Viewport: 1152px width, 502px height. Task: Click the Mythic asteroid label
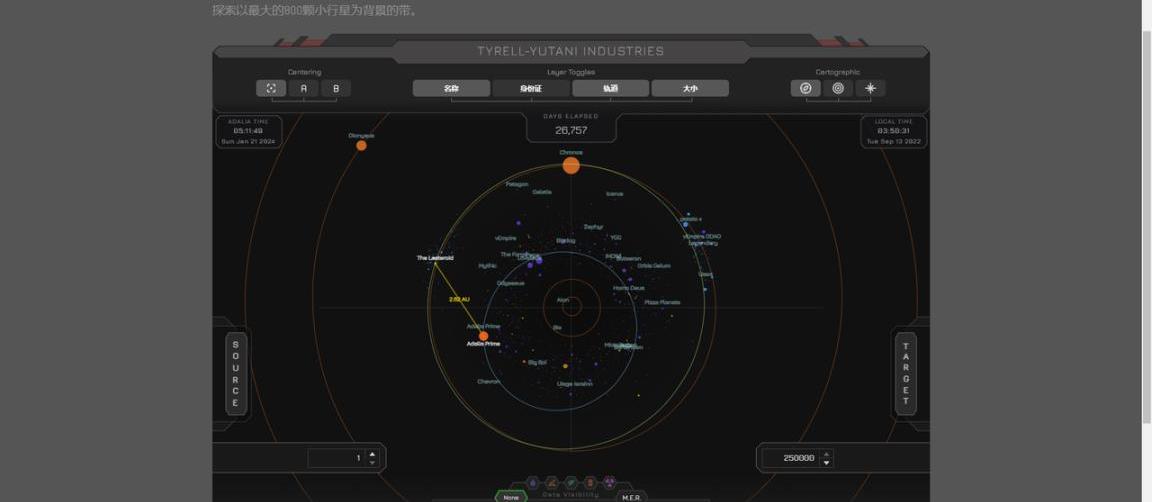pyautogui.click(x=488, y=266)
